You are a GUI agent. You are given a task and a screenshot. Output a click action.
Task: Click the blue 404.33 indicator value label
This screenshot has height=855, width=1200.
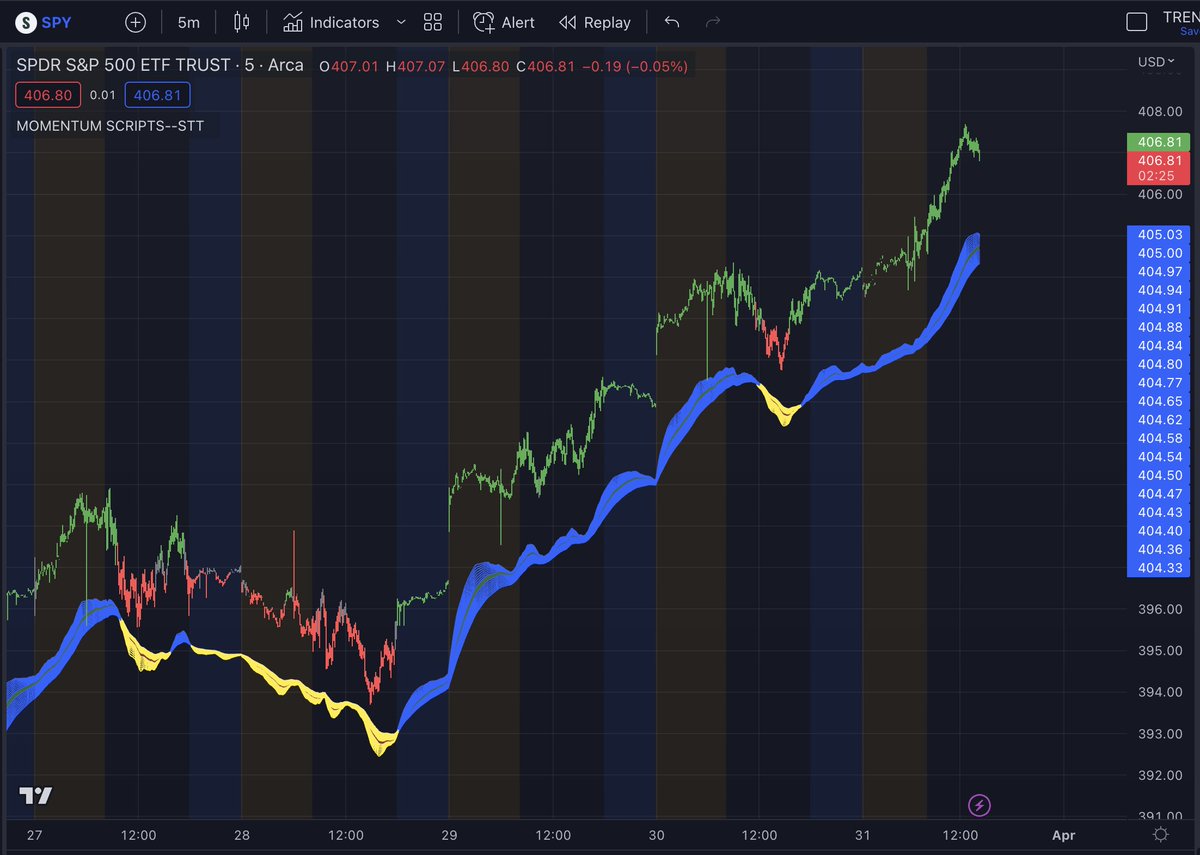(x=1158, y=568)
